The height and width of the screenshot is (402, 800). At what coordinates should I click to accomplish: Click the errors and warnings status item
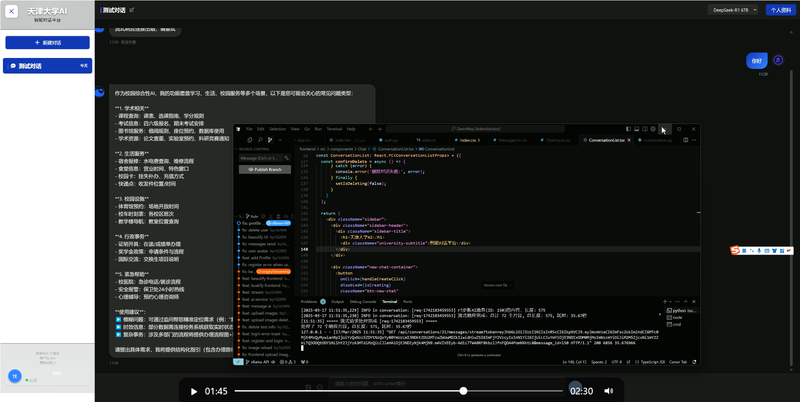click(x=288, y=362)
